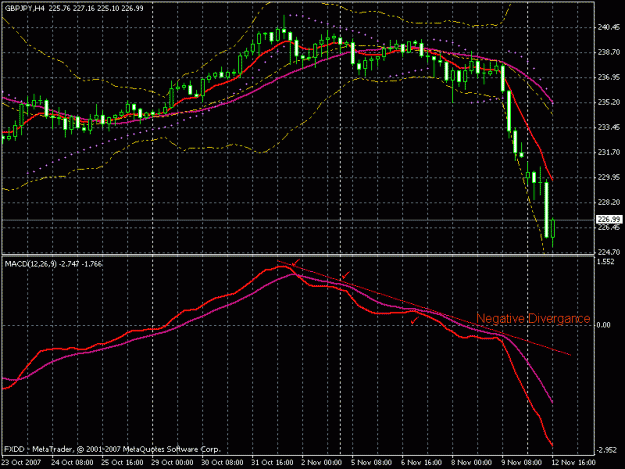Click the -2.952 MACD scale label
This screenshot has width=625, height=469.
pos(607,450)
